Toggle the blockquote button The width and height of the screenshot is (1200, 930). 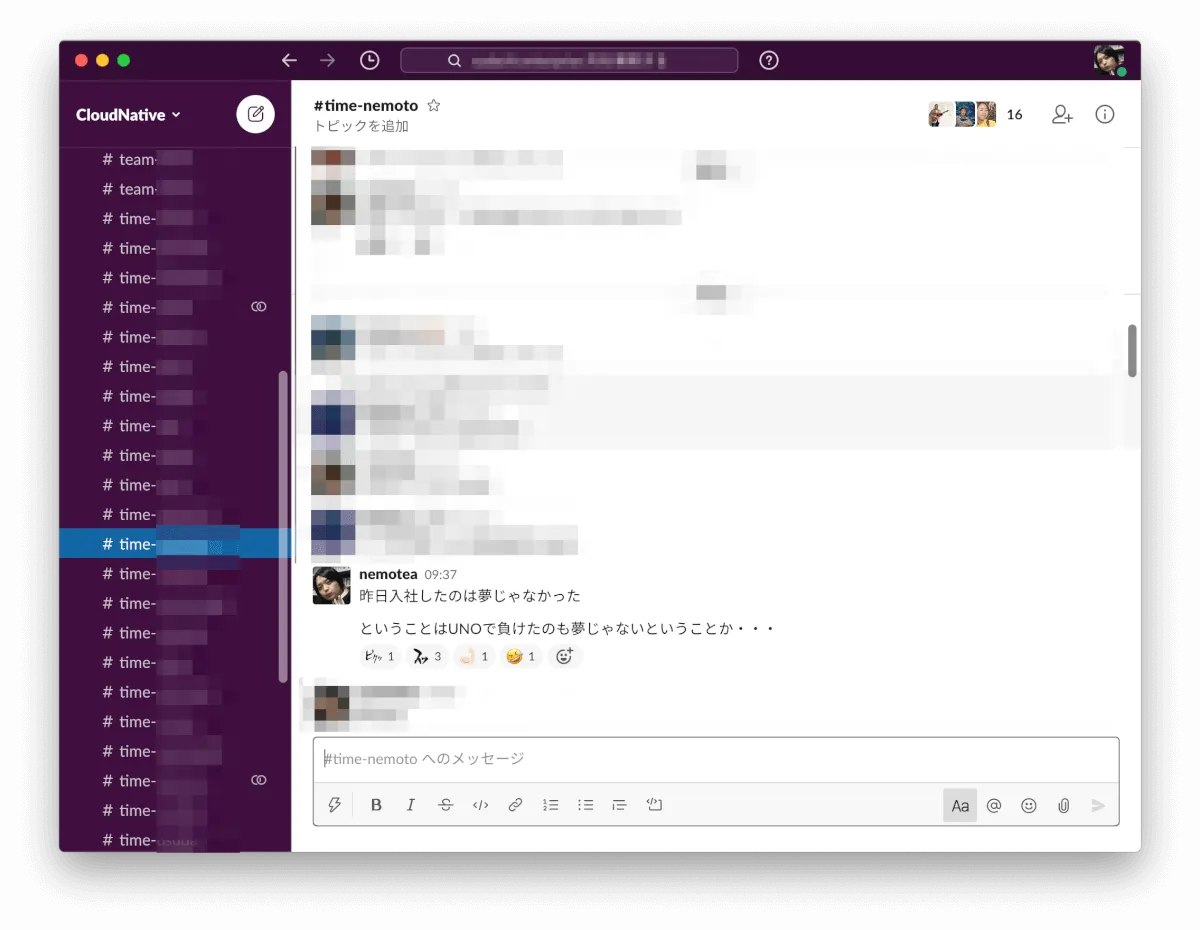[619, 805]
